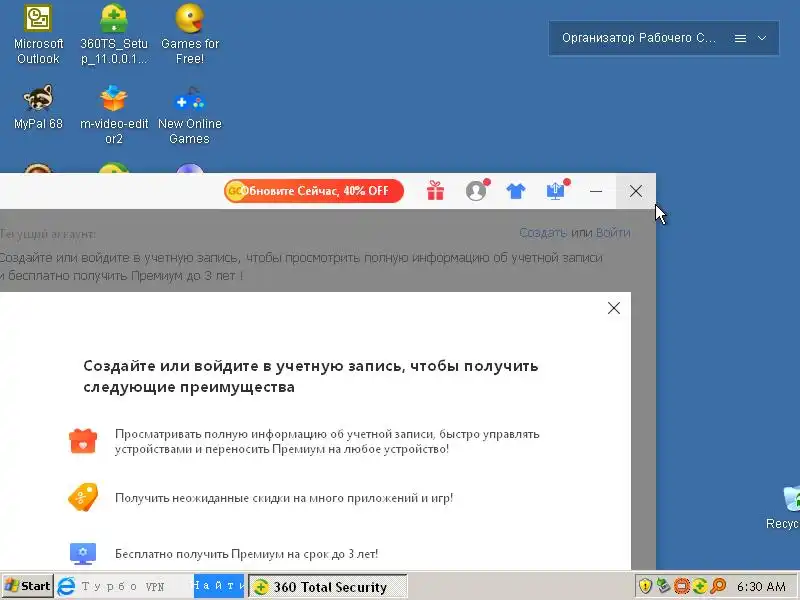Click the orange round tray icon
This screenshot has width=800, height=600.
pos(682,586)
